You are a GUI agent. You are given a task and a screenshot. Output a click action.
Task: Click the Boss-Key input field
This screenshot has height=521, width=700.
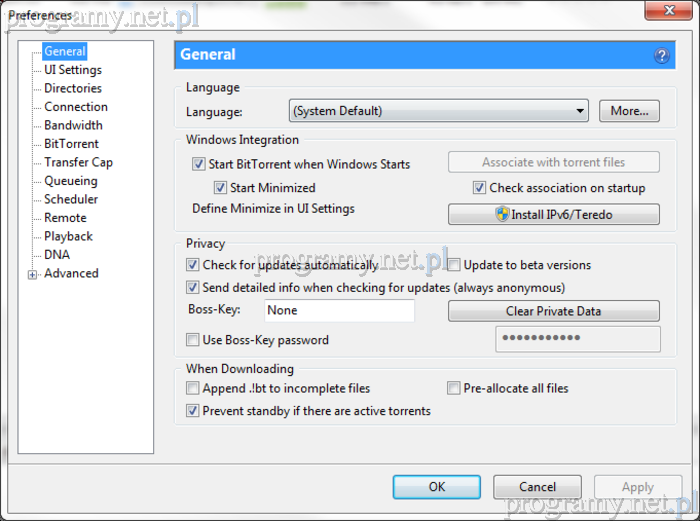[x=339, y=311]
